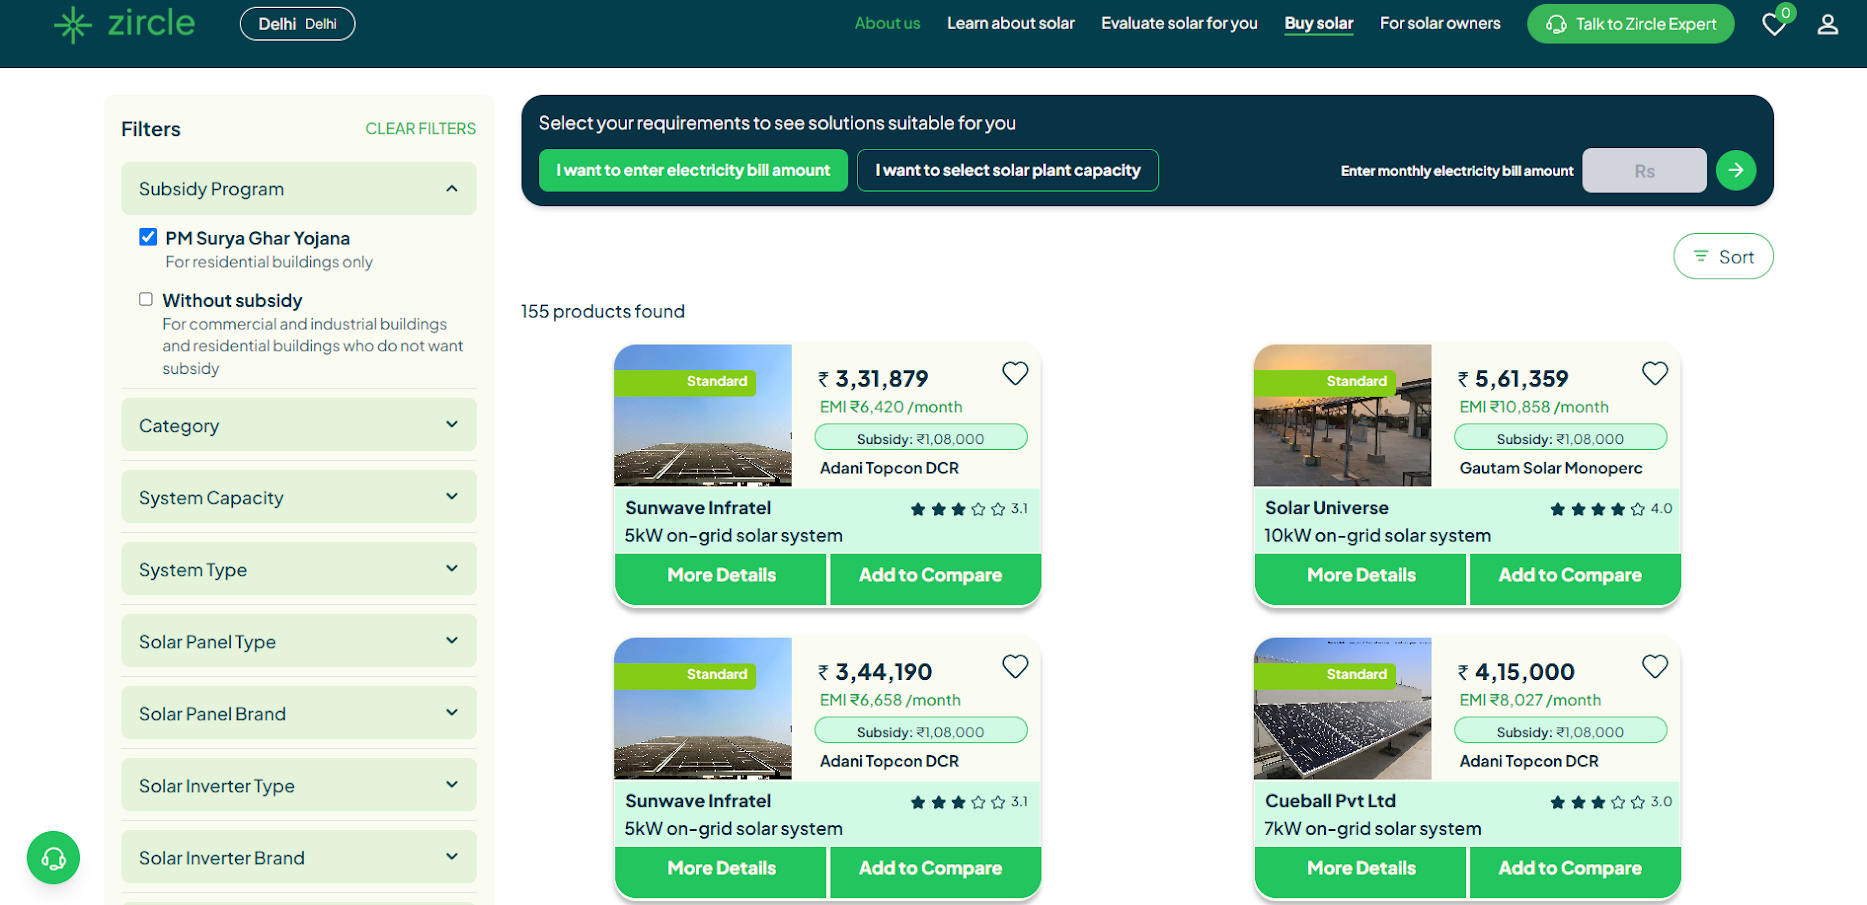Click 'EMI ₹8,027 /month' text
1867x905 pixels.
(1530, 700)
